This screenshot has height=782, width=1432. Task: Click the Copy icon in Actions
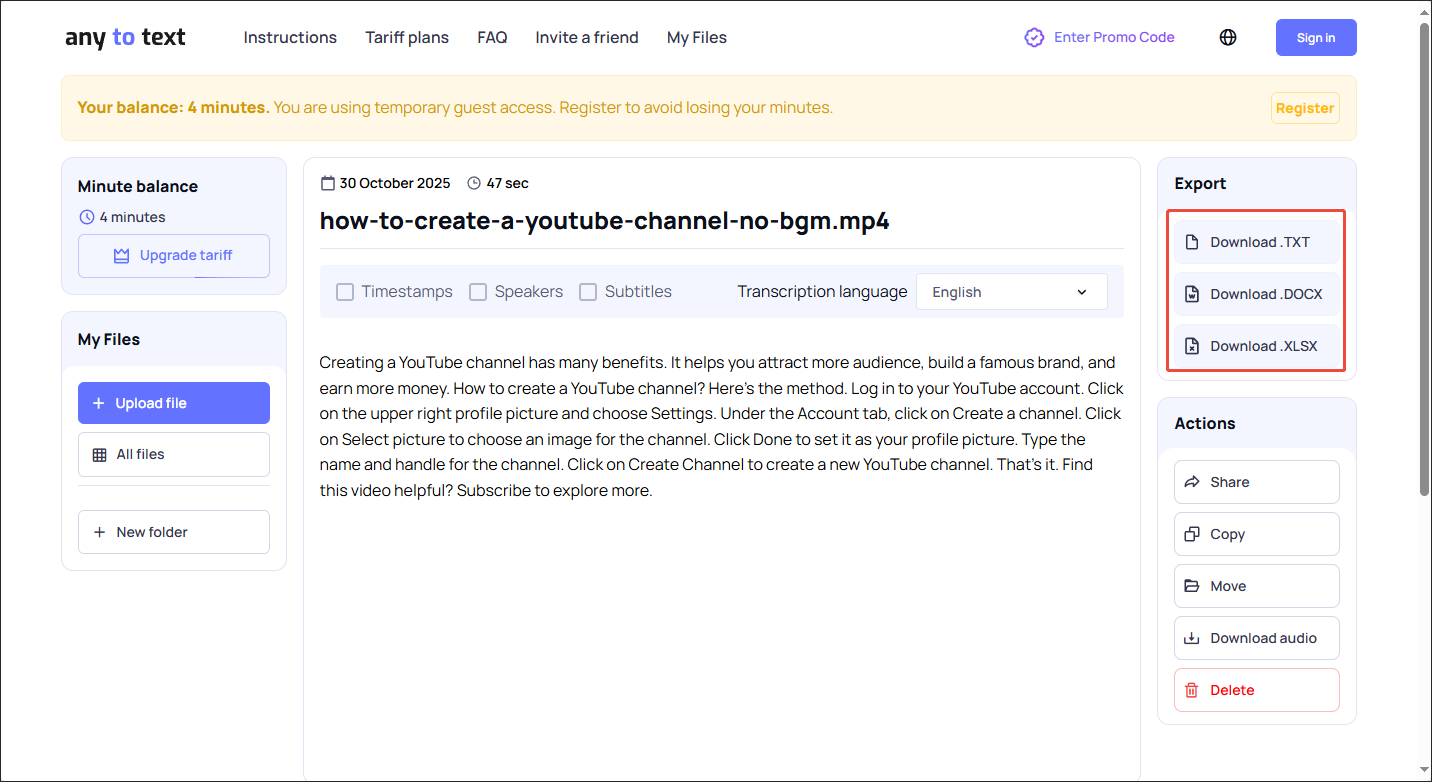1191,534
